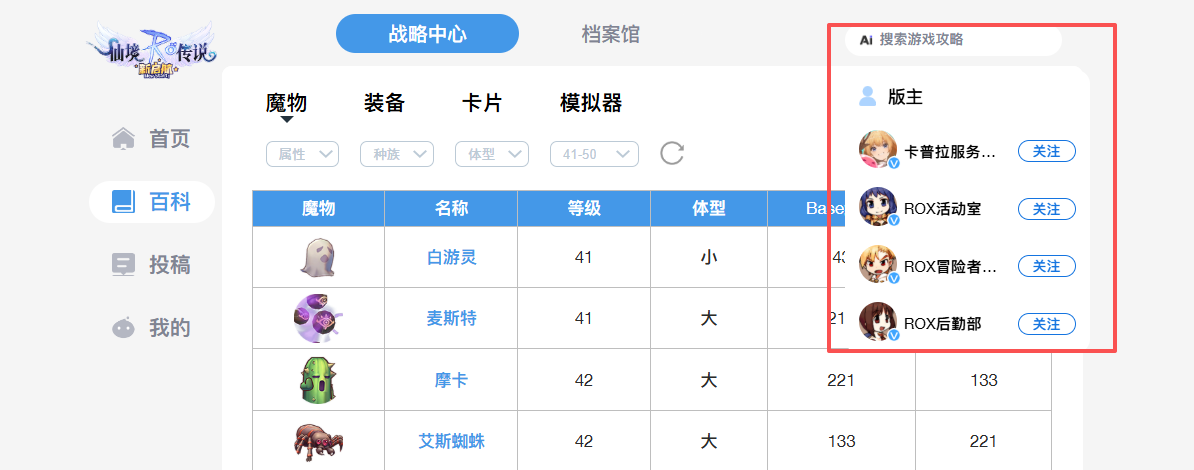Open the 艾斯蜘蛛 monster link

tap(452, 441)
